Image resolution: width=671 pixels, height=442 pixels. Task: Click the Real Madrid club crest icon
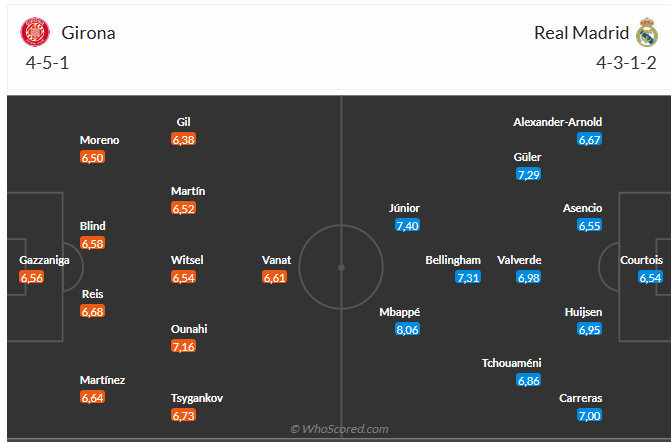pos(646,32)
